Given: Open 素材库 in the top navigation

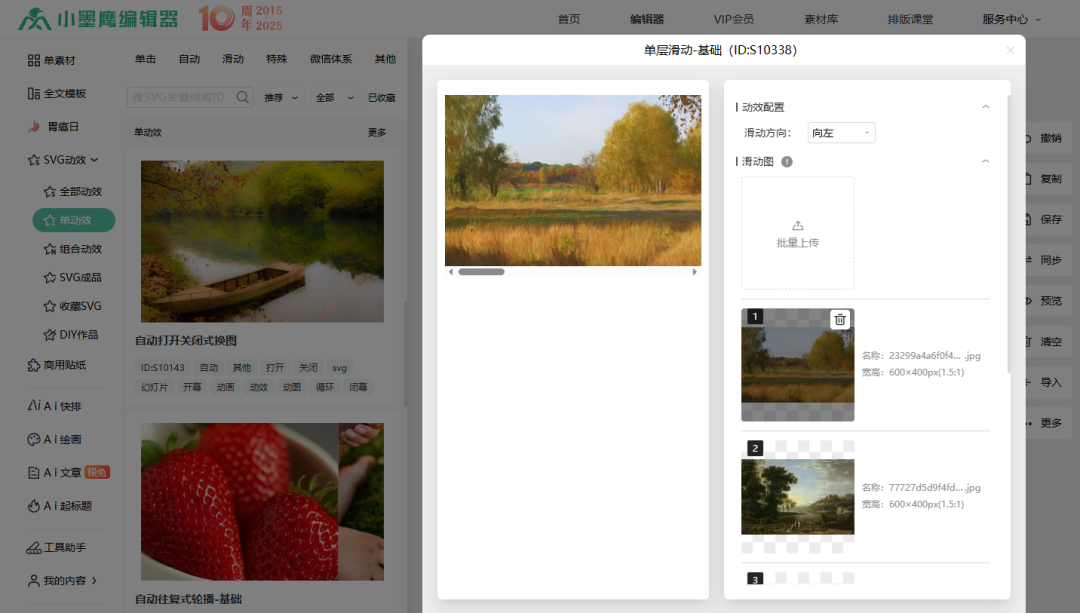Looking at the screenshot, I should pyautogui.click(x=821, y=19).
